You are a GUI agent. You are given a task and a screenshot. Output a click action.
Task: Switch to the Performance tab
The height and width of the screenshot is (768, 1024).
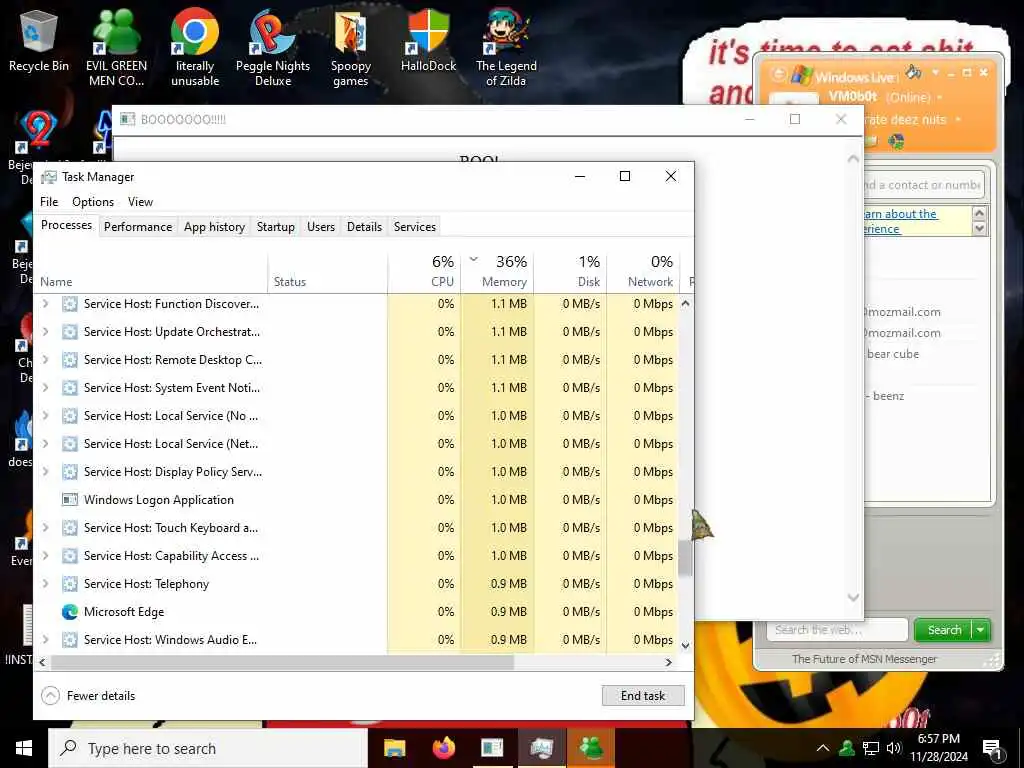point(138,227)
